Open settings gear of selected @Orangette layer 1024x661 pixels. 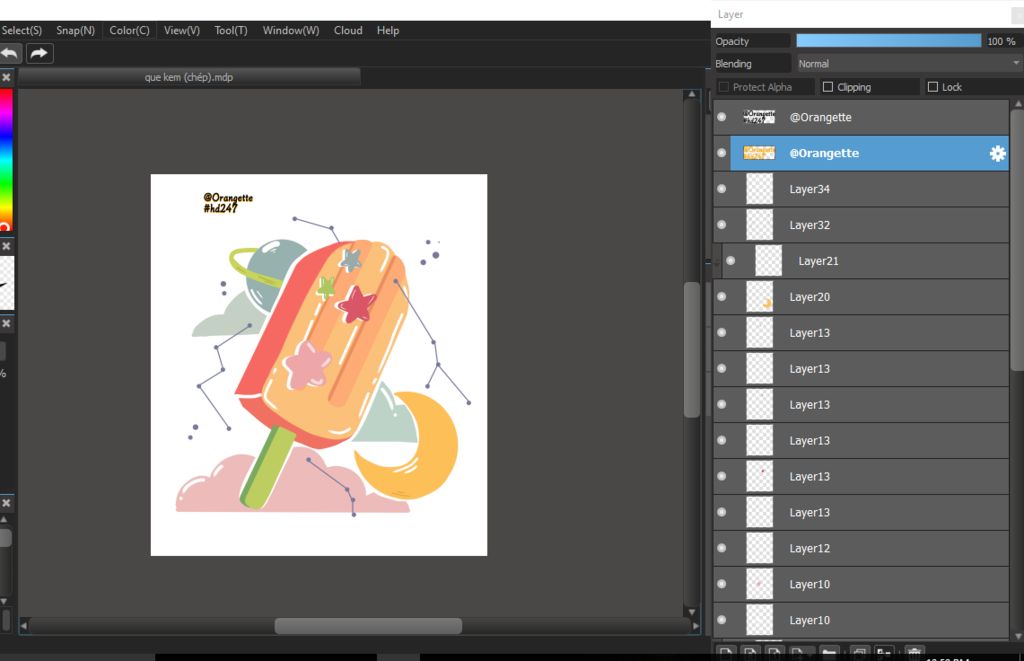pyautogui.click(x=997, y=153)
